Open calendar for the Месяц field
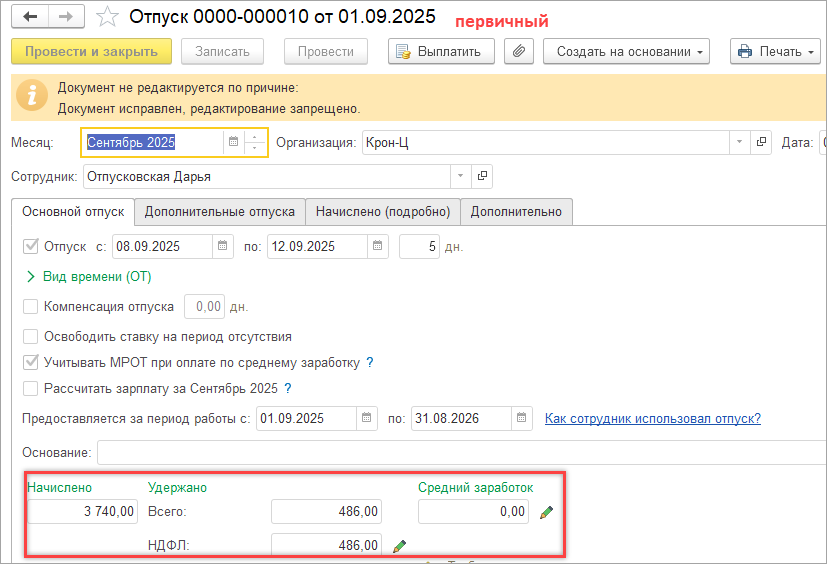Image resolution: width=827 pixels, height=564 pixels. pos(232,143)
